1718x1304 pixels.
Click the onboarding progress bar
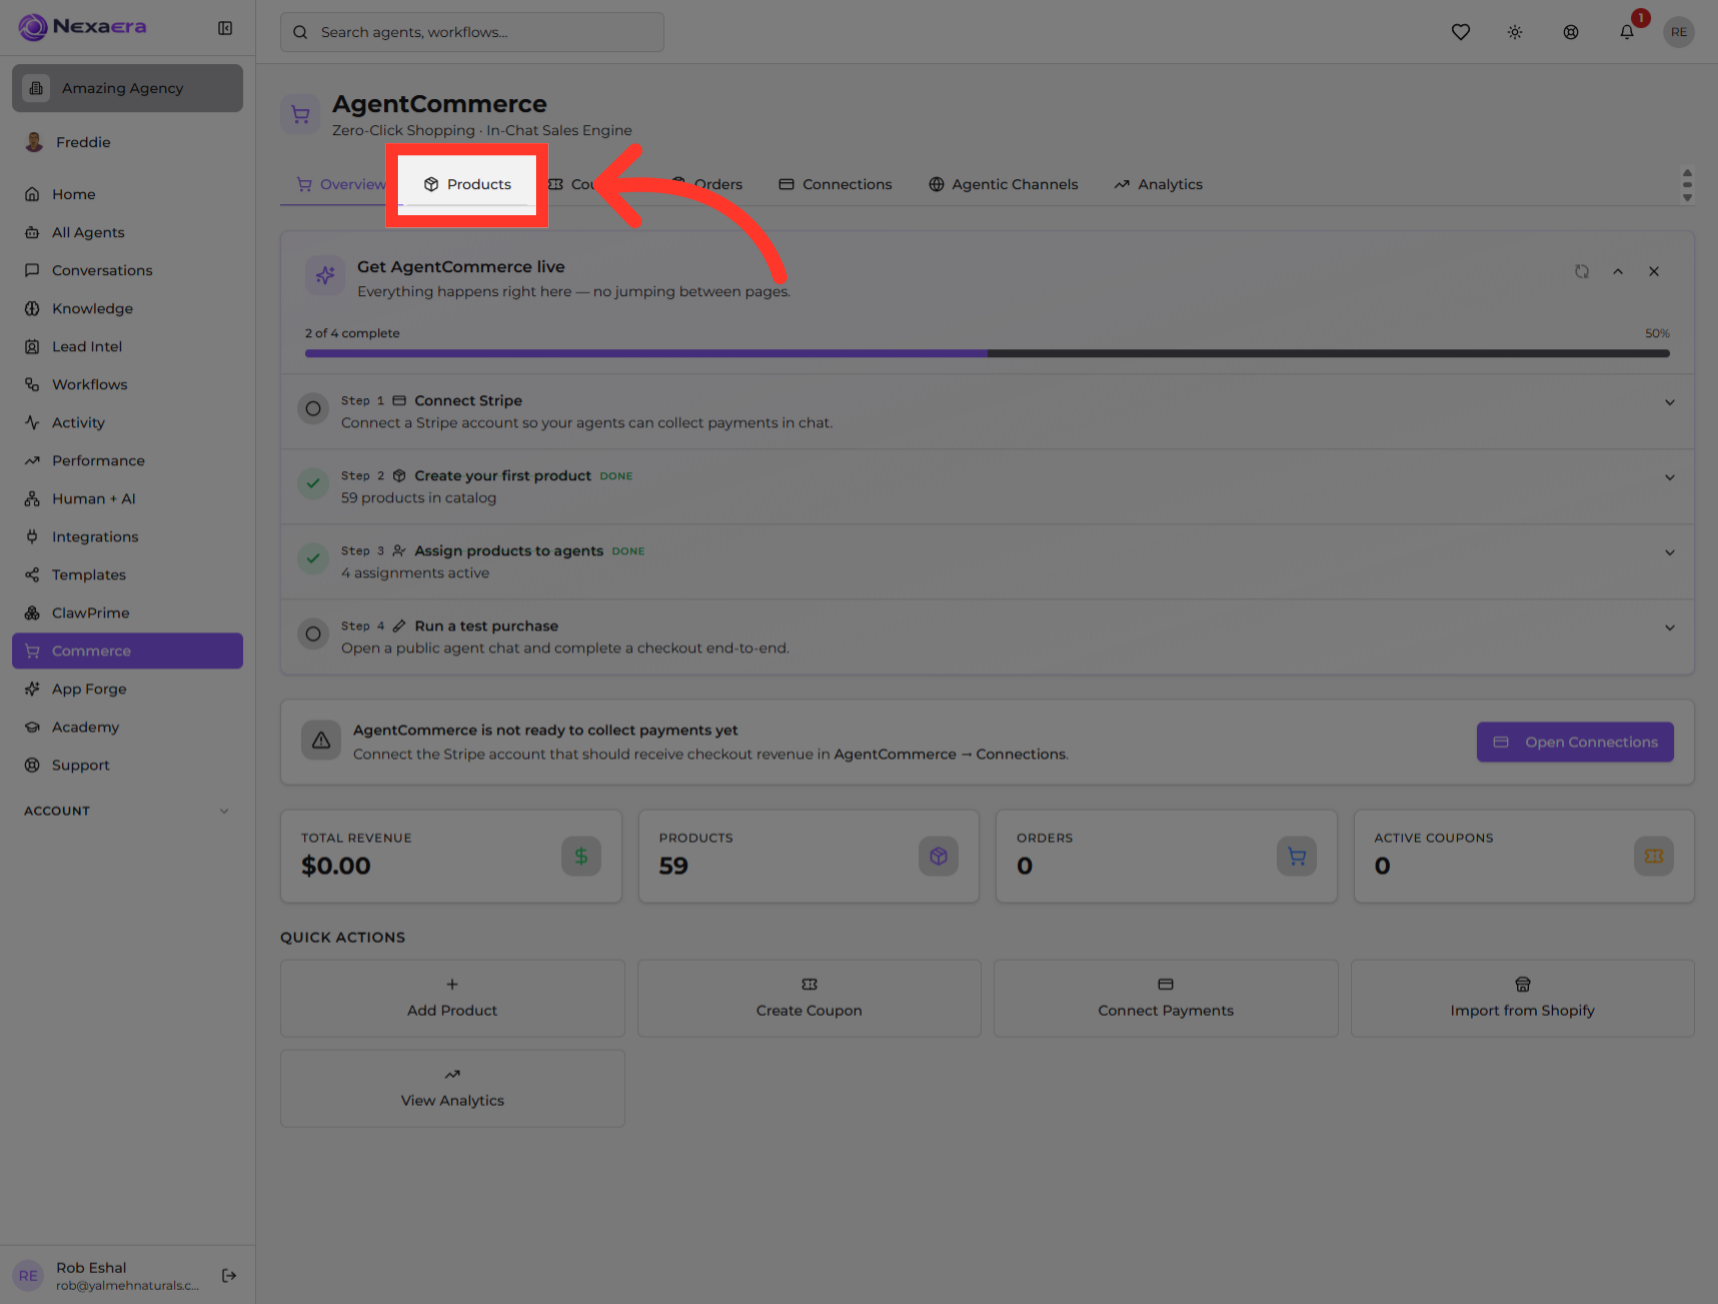987,353
